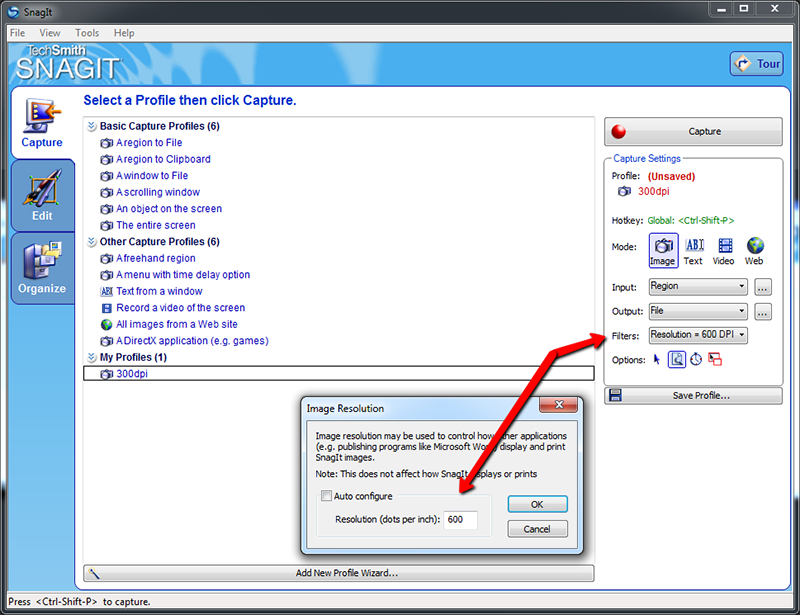Collapse Other Capture Profiles group
The height and width of the screenshot is (615, 800).
pyautogui.click(x=92, y=242)
